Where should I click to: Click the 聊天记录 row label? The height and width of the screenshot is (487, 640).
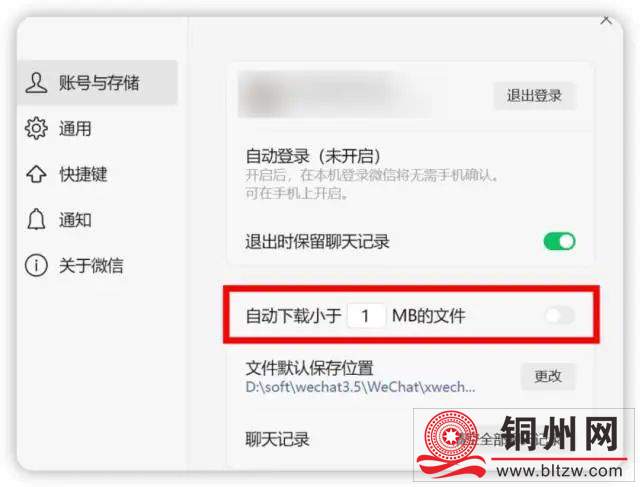[x=278, y=440]
